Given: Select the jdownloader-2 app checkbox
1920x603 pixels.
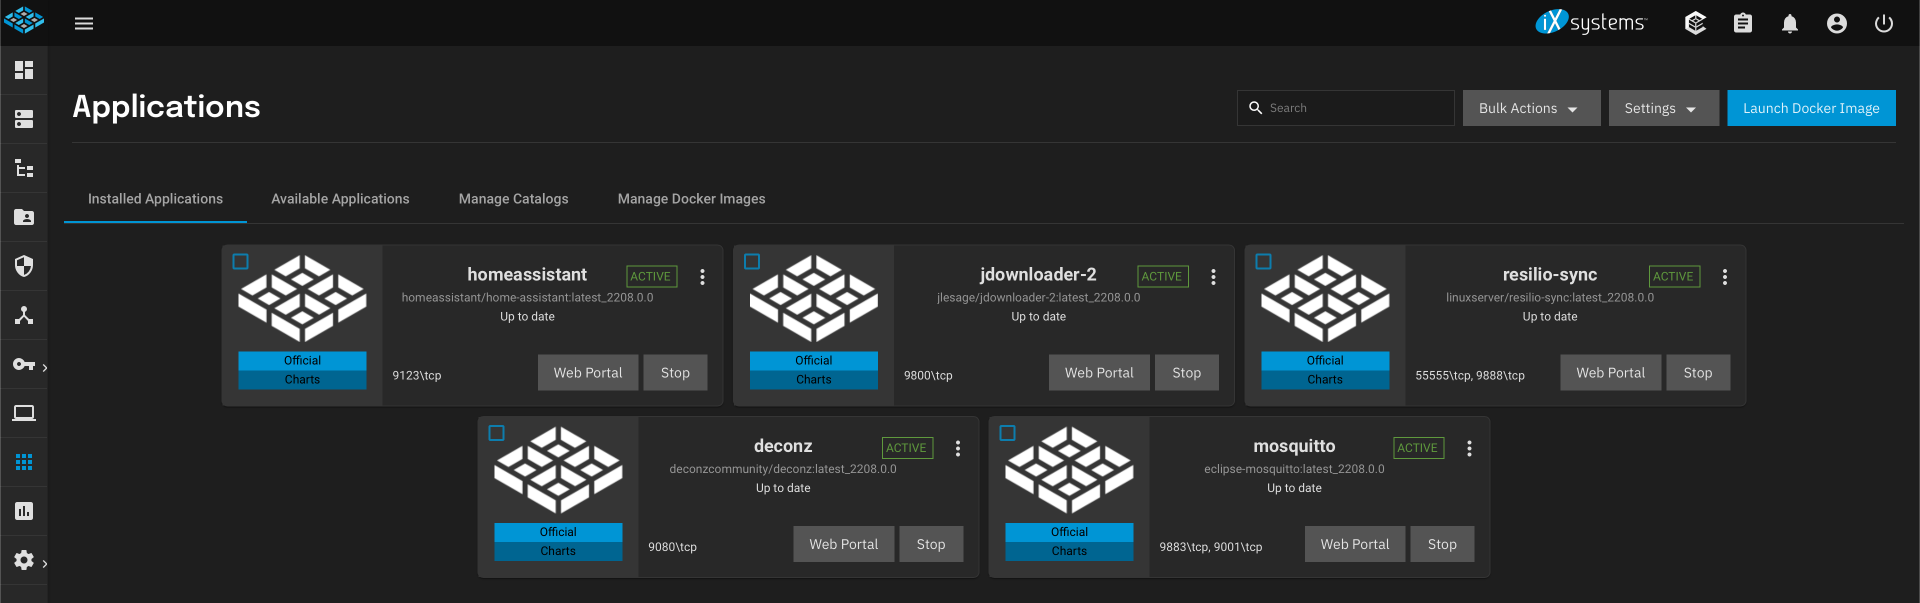Looking at the screenshot, I should [752, 262].
